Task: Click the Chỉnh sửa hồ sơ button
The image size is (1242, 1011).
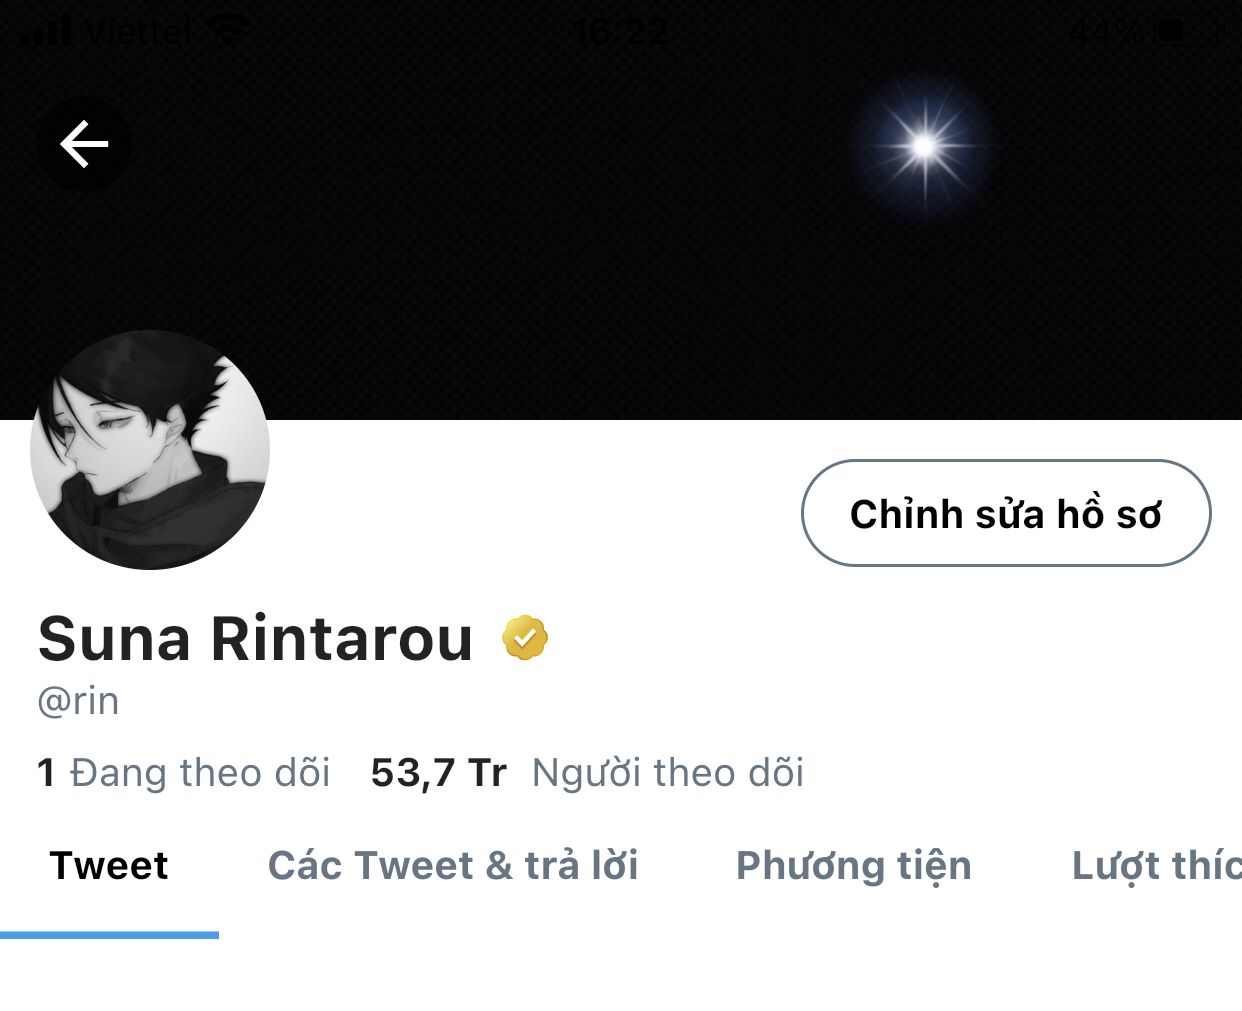Action: tap(1006, 513)
